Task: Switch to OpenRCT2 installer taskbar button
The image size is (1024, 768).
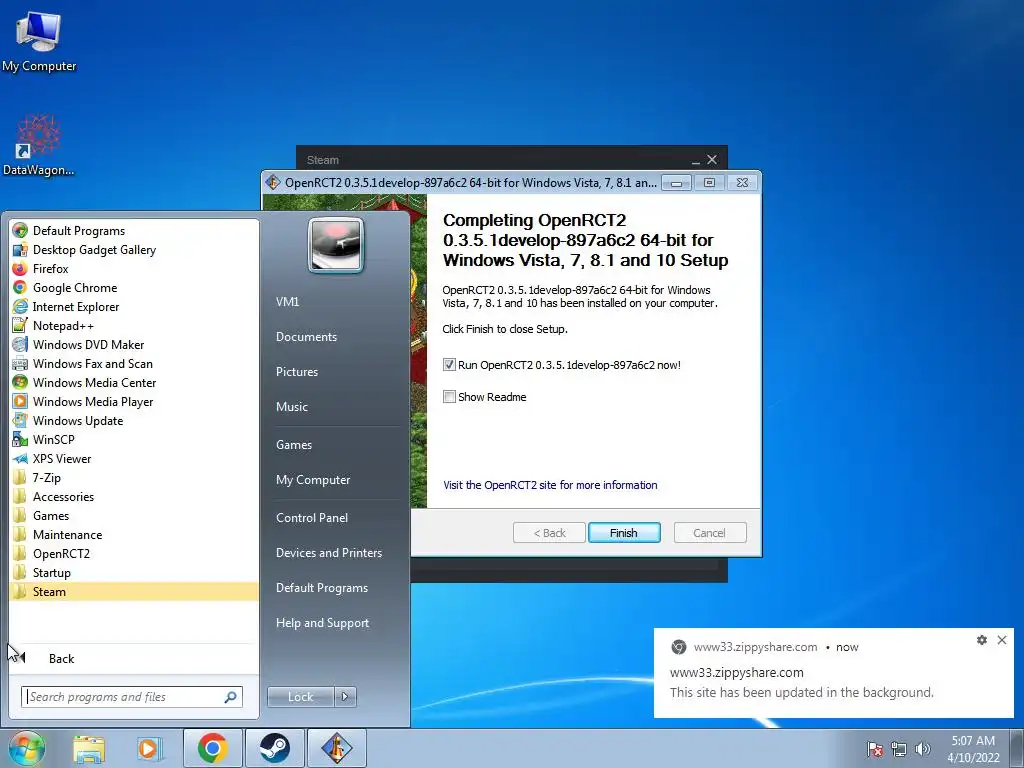Action: (336, 748)
